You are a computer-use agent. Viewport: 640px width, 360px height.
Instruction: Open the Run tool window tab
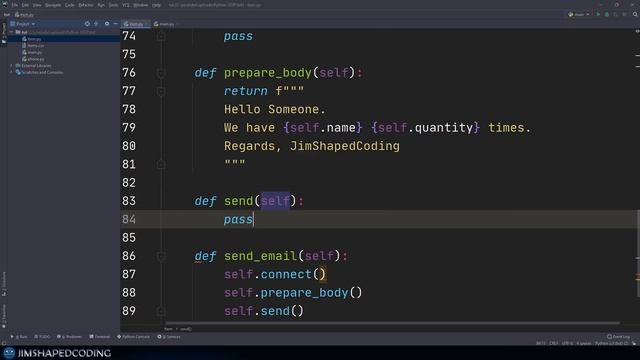click(x=19, y=337)
